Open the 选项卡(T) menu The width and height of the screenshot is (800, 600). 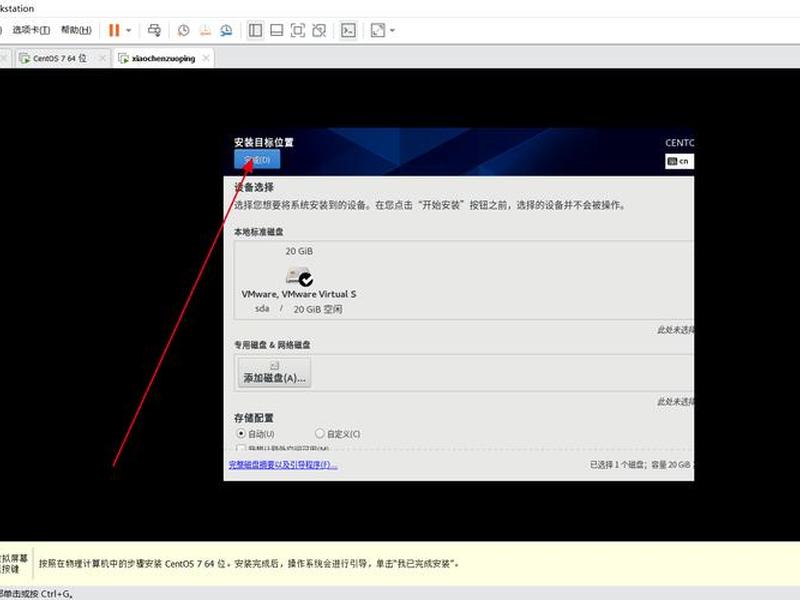(31, 30)
